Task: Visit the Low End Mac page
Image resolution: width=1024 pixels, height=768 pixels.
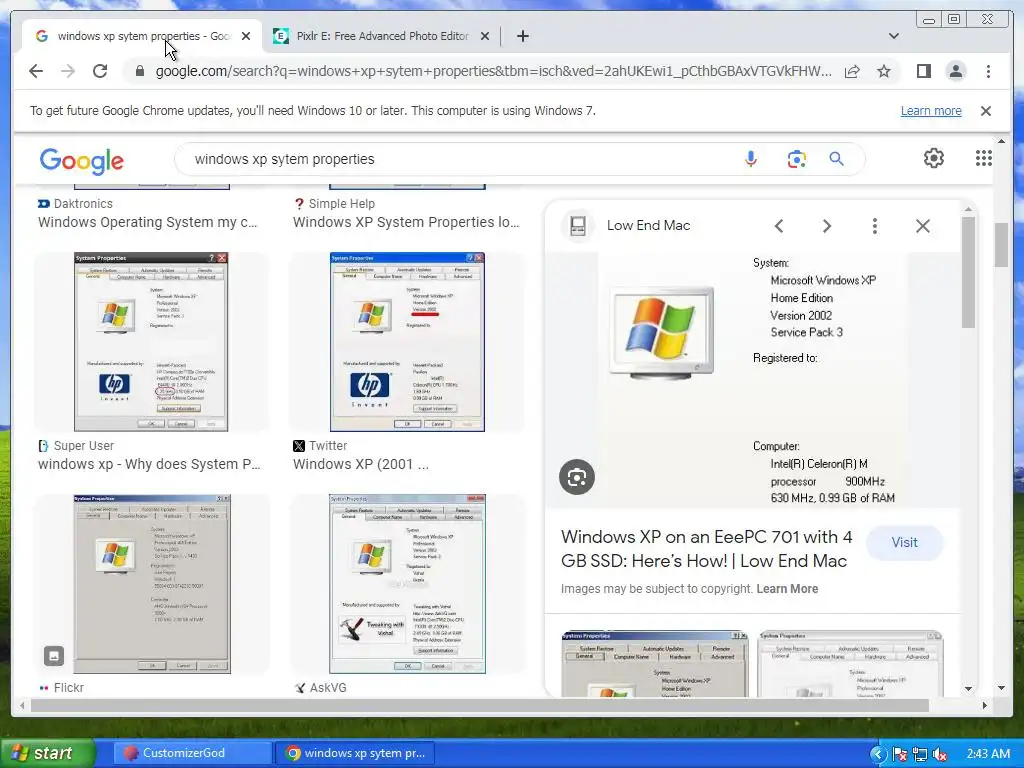Action: (904, 543)
